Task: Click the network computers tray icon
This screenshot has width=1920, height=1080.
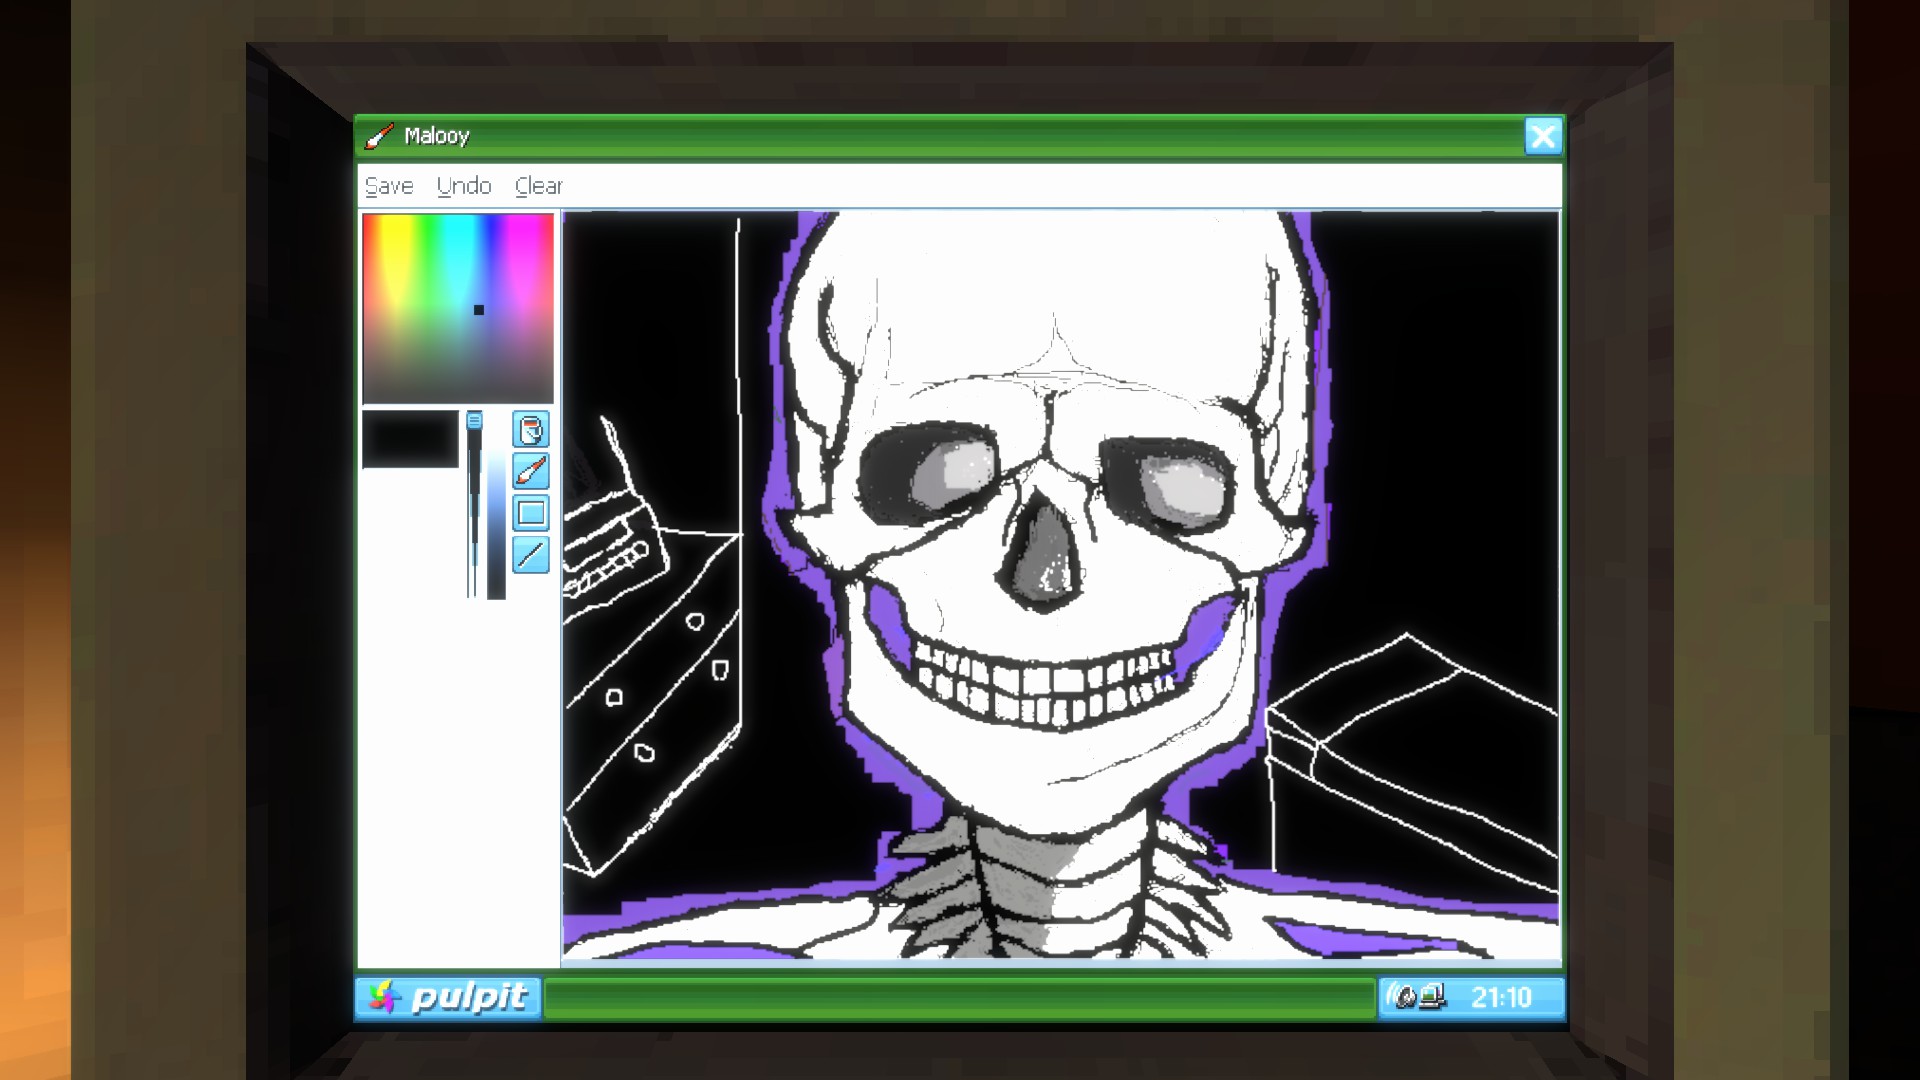Action: point(1432,997)
